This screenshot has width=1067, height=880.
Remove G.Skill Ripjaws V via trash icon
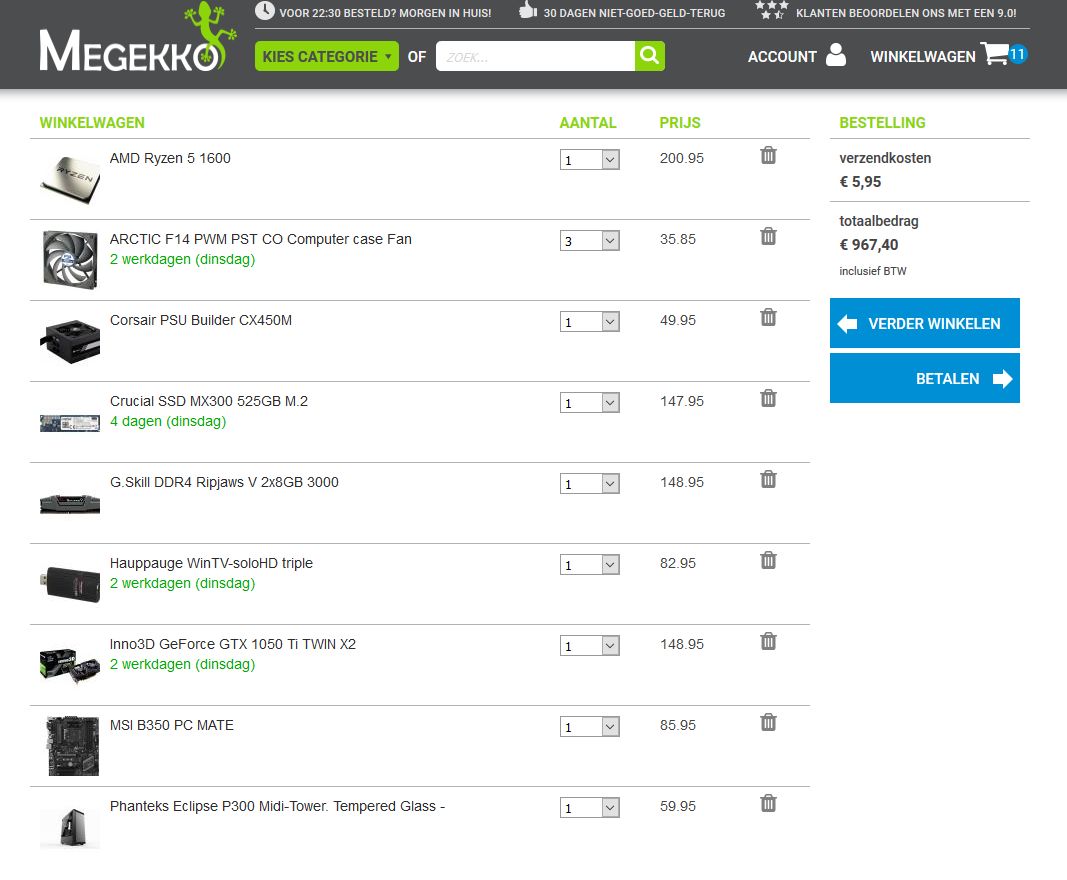click(x=768, y=480)
